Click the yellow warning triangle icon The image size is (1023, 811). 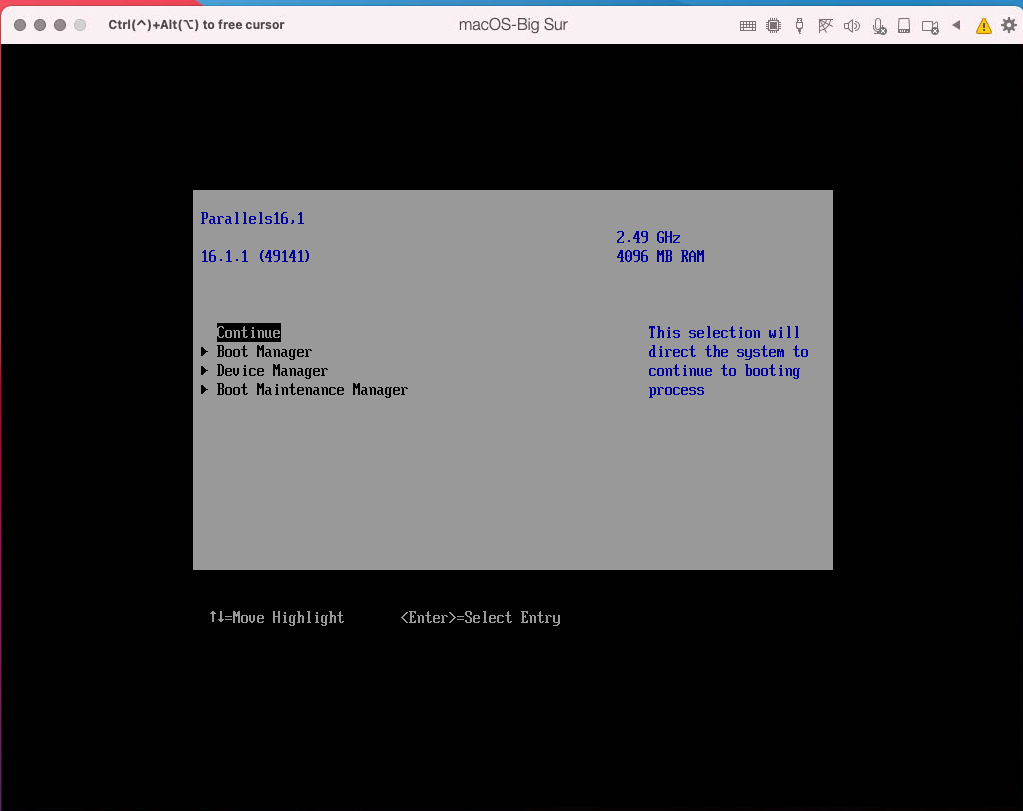pos(983,26)
